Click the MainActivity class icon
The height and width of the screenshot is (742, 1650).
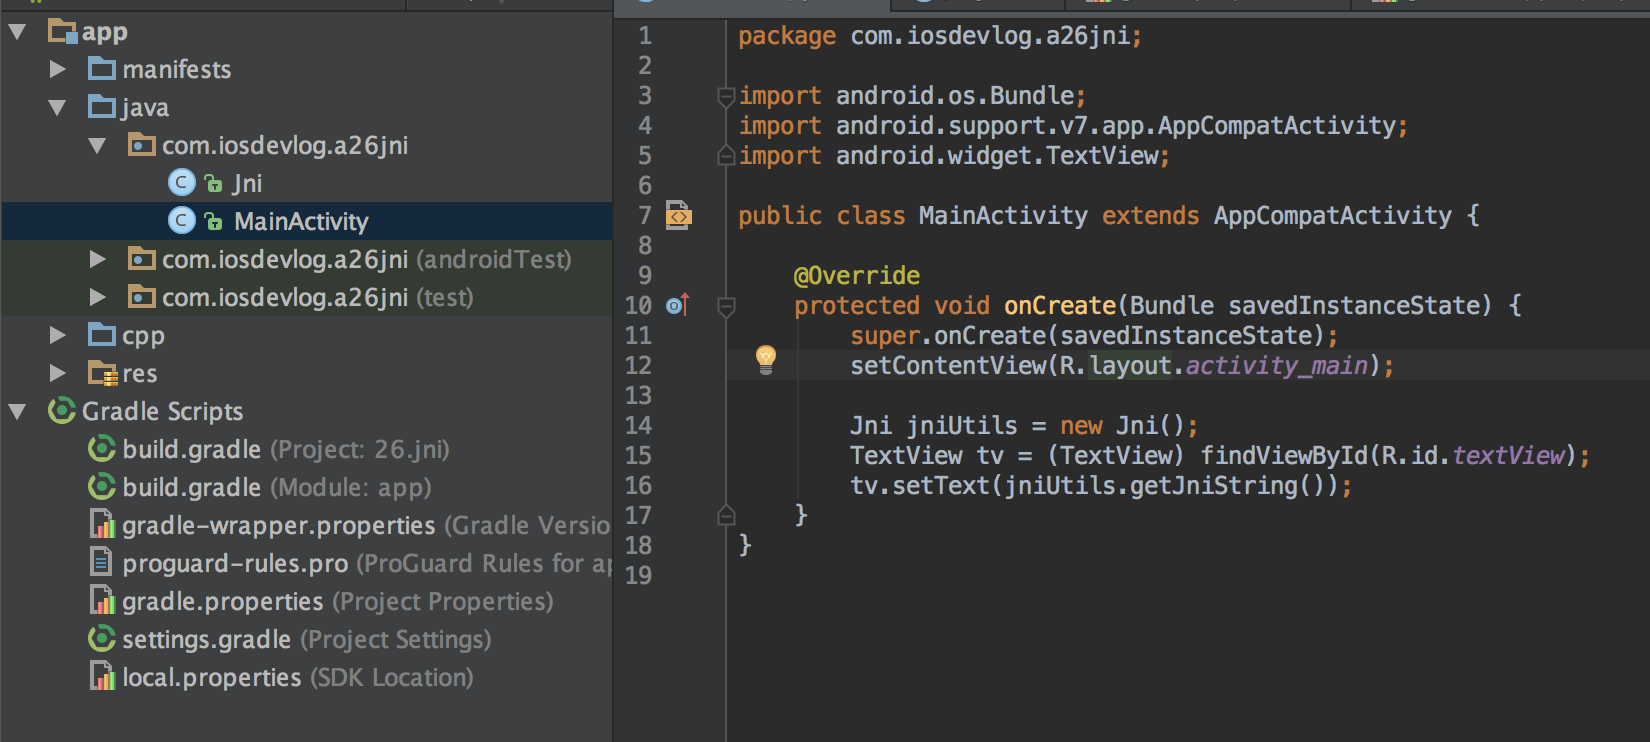tap(181, 221)
